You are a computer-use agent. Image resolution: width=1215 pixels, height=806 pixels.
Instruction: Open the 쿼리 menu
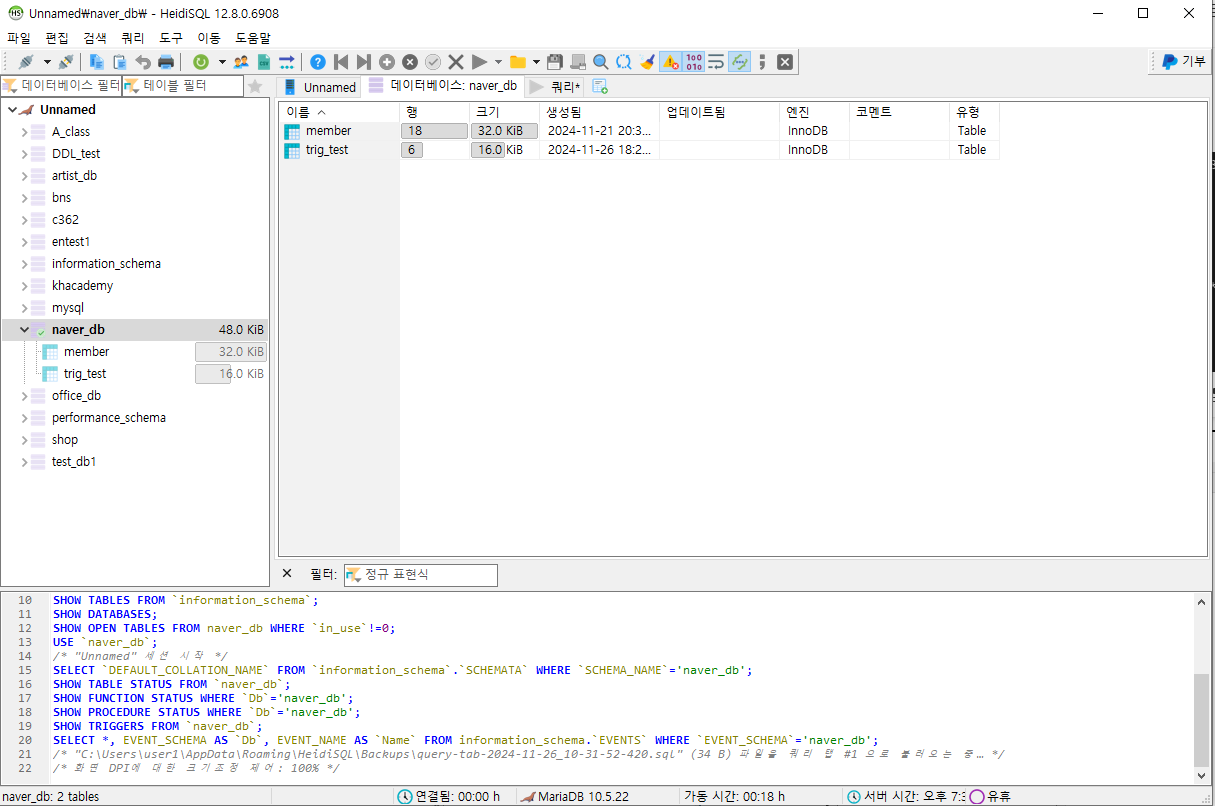click(x=133, y=38)
